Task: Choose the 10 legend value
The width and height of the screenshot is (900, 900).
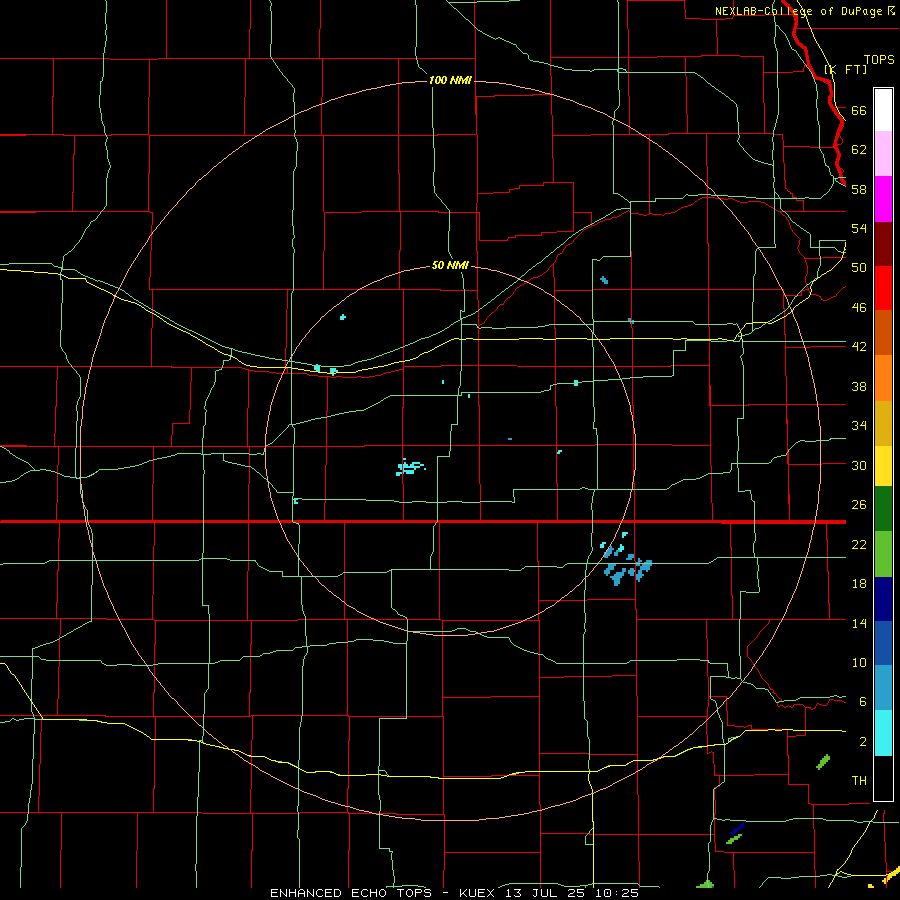Action: (859, 663)
